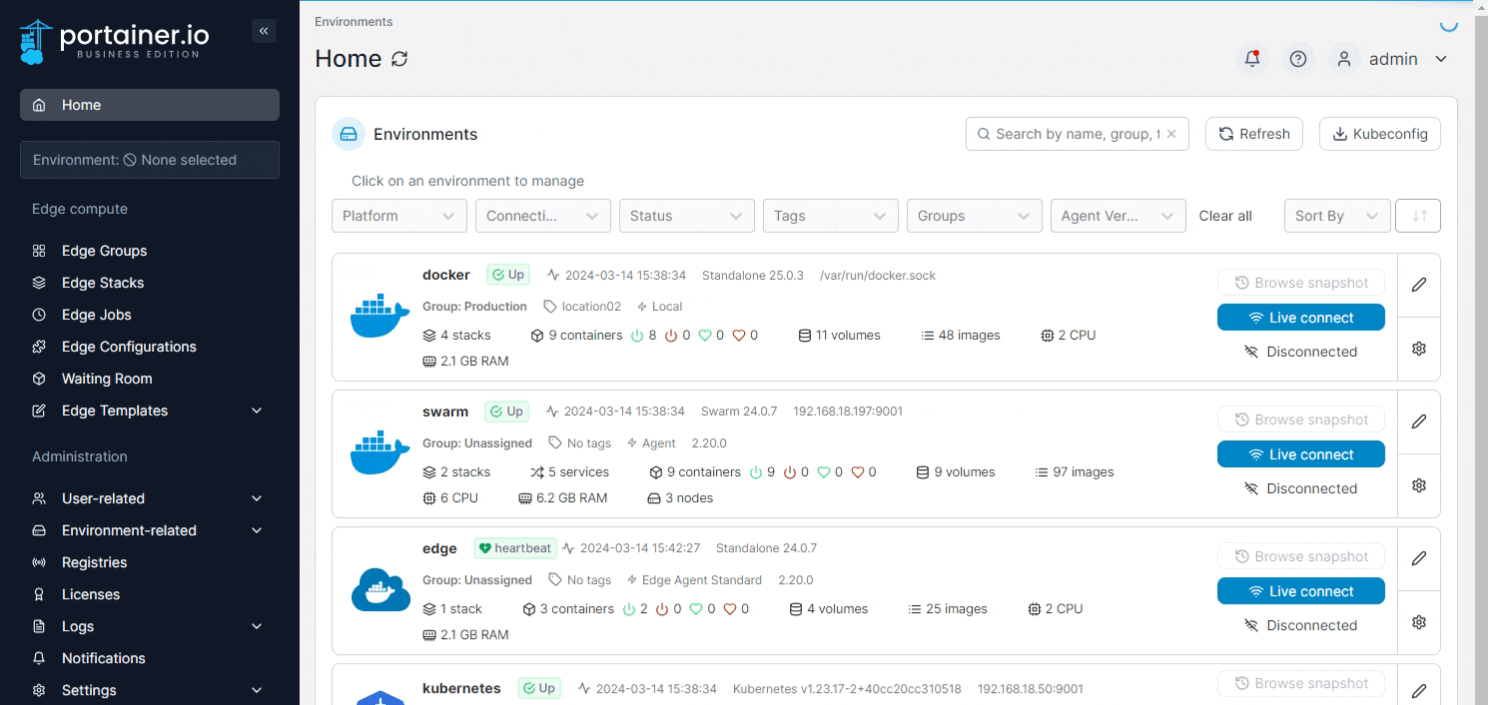Image resolution: width=1488 pixels, height=705 pixels.
Task: Click the refresh icon beside the Home title
Action: pyautogui.click(x=399, y=59)
